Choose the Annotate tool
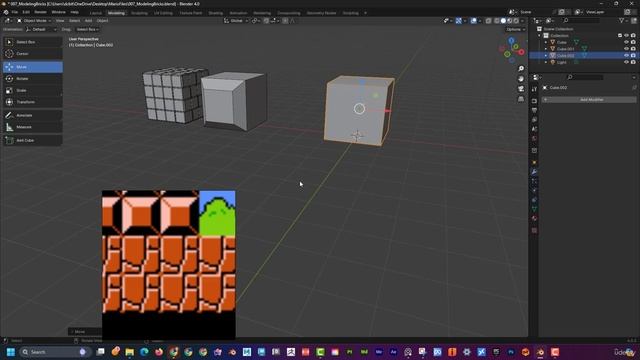The image size is (640, 360). pyautogui.click(x=33, y=116)
